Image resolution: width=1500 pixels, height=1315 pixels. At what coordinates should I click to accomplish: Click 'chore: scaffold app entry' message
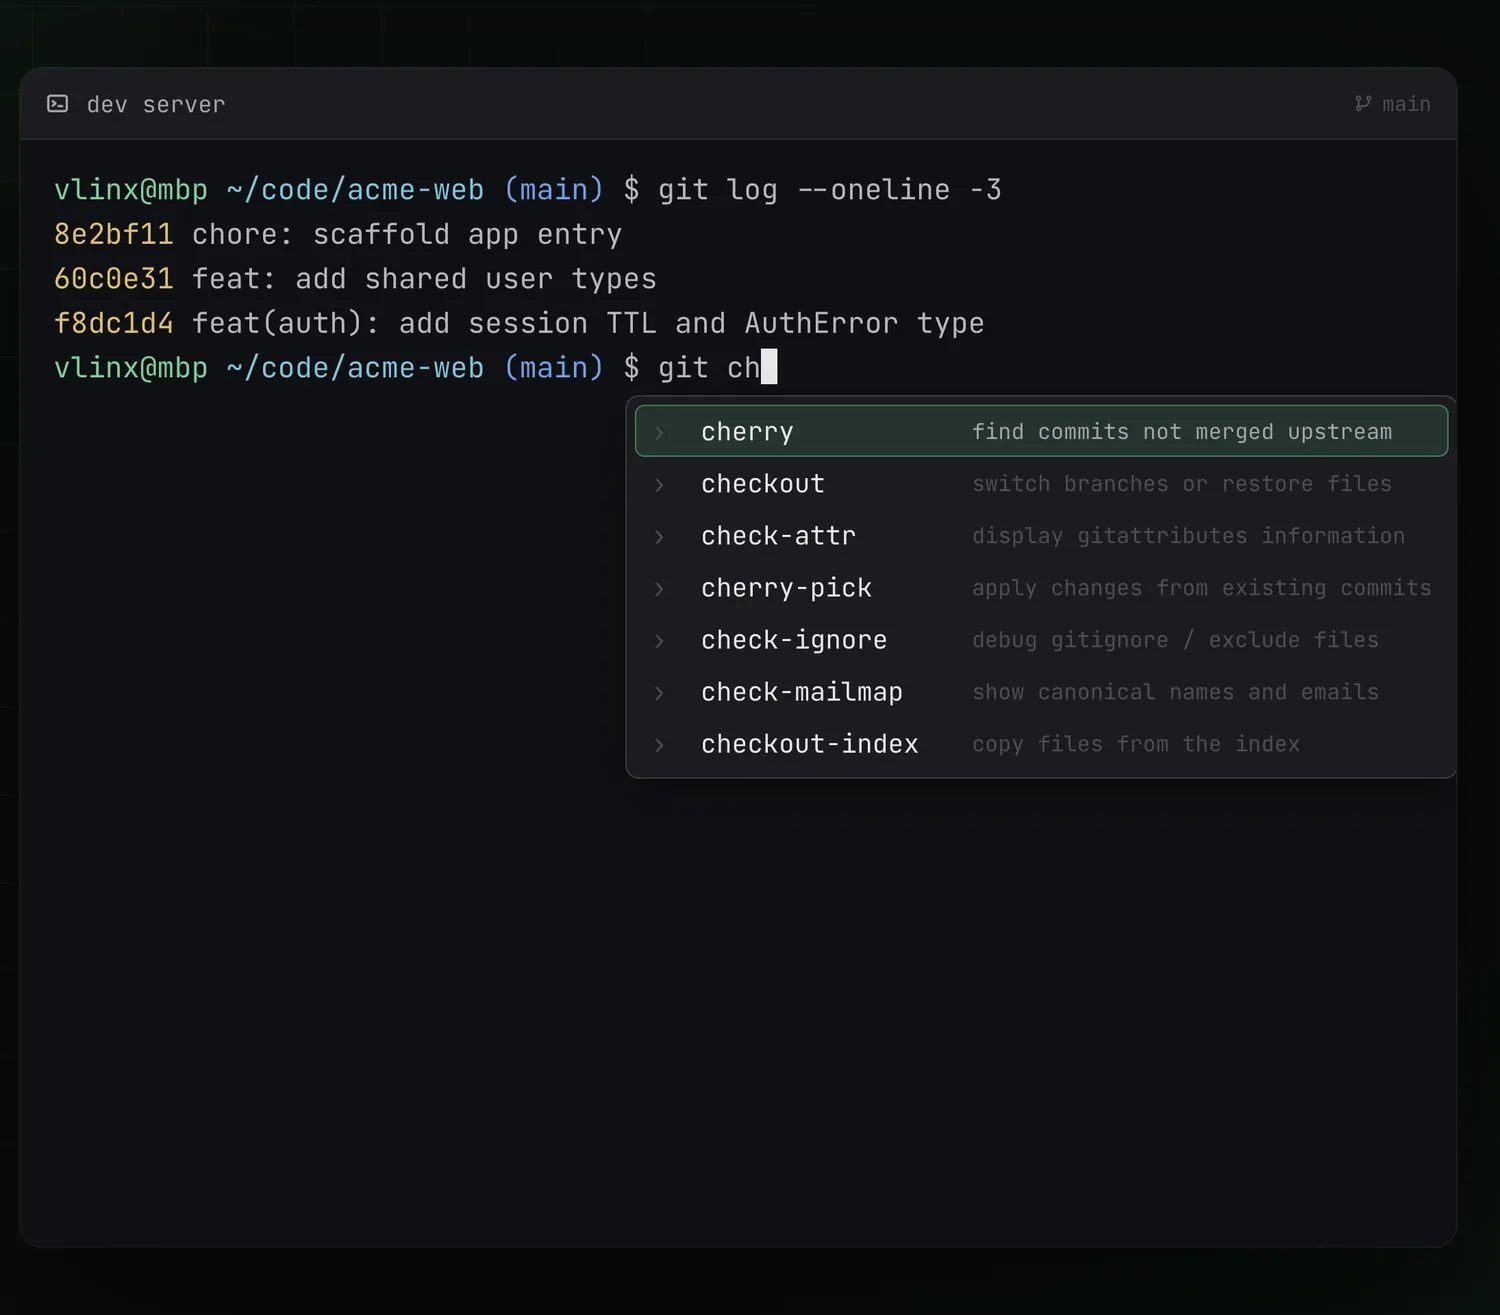coord(407,234)
